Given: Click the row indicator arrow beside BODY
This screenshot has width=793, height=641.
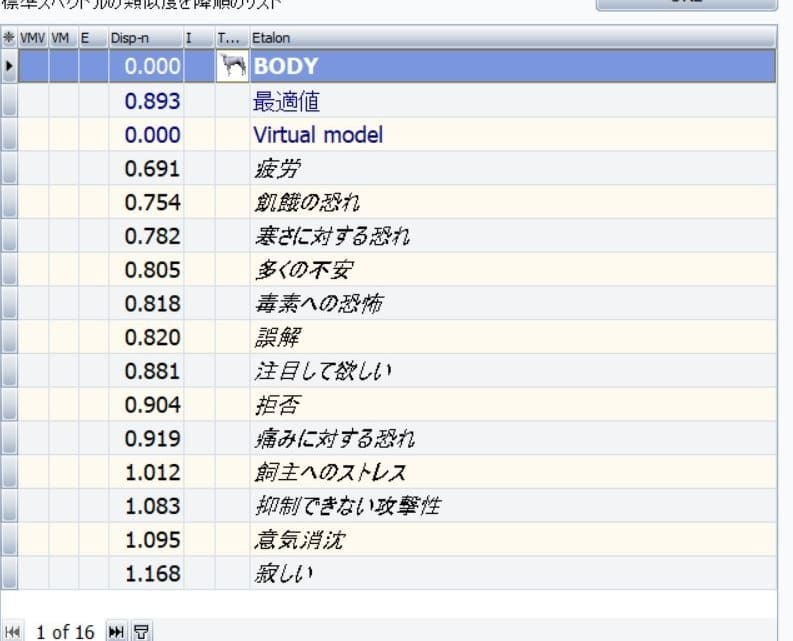Looking at the screenshot, I should point(10,67).
